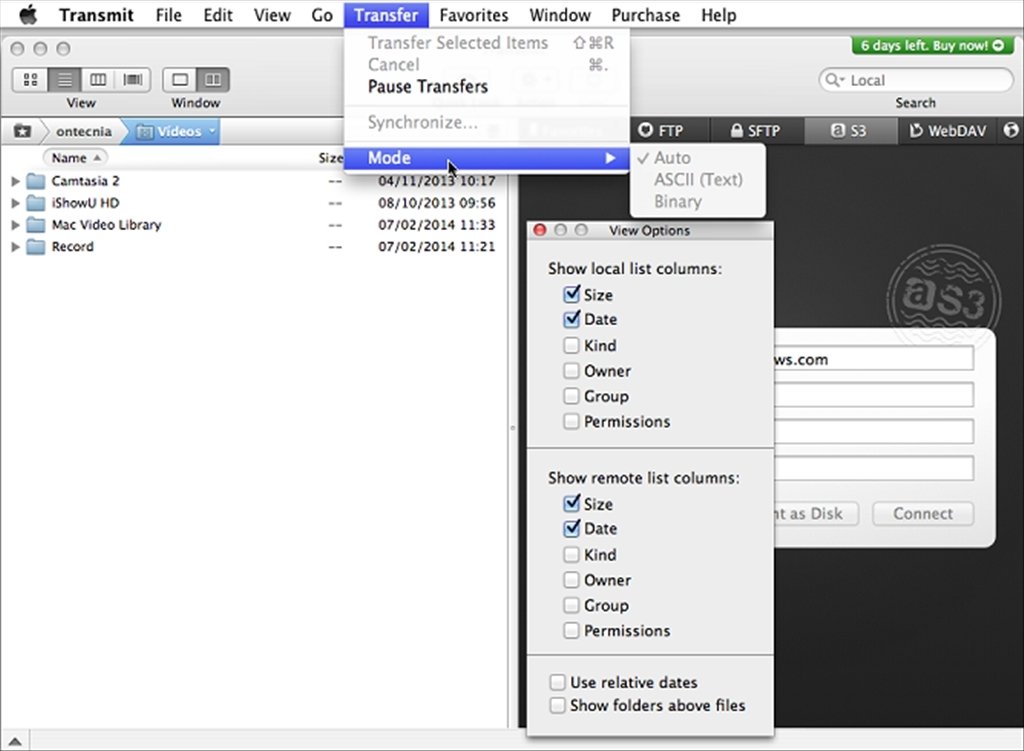Switch to list view
The height and width of the screenshot is (751, 1024).
[65, 80]
